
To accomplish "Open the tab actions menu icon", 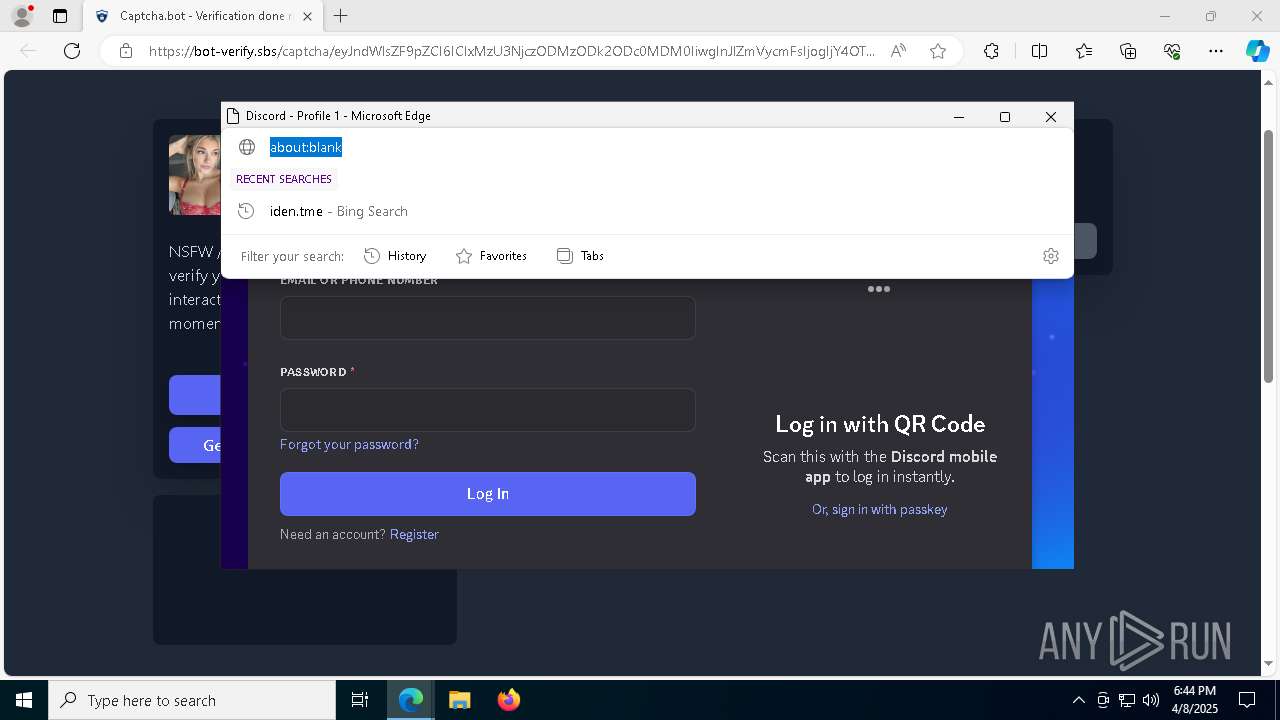I will [60, 16].
